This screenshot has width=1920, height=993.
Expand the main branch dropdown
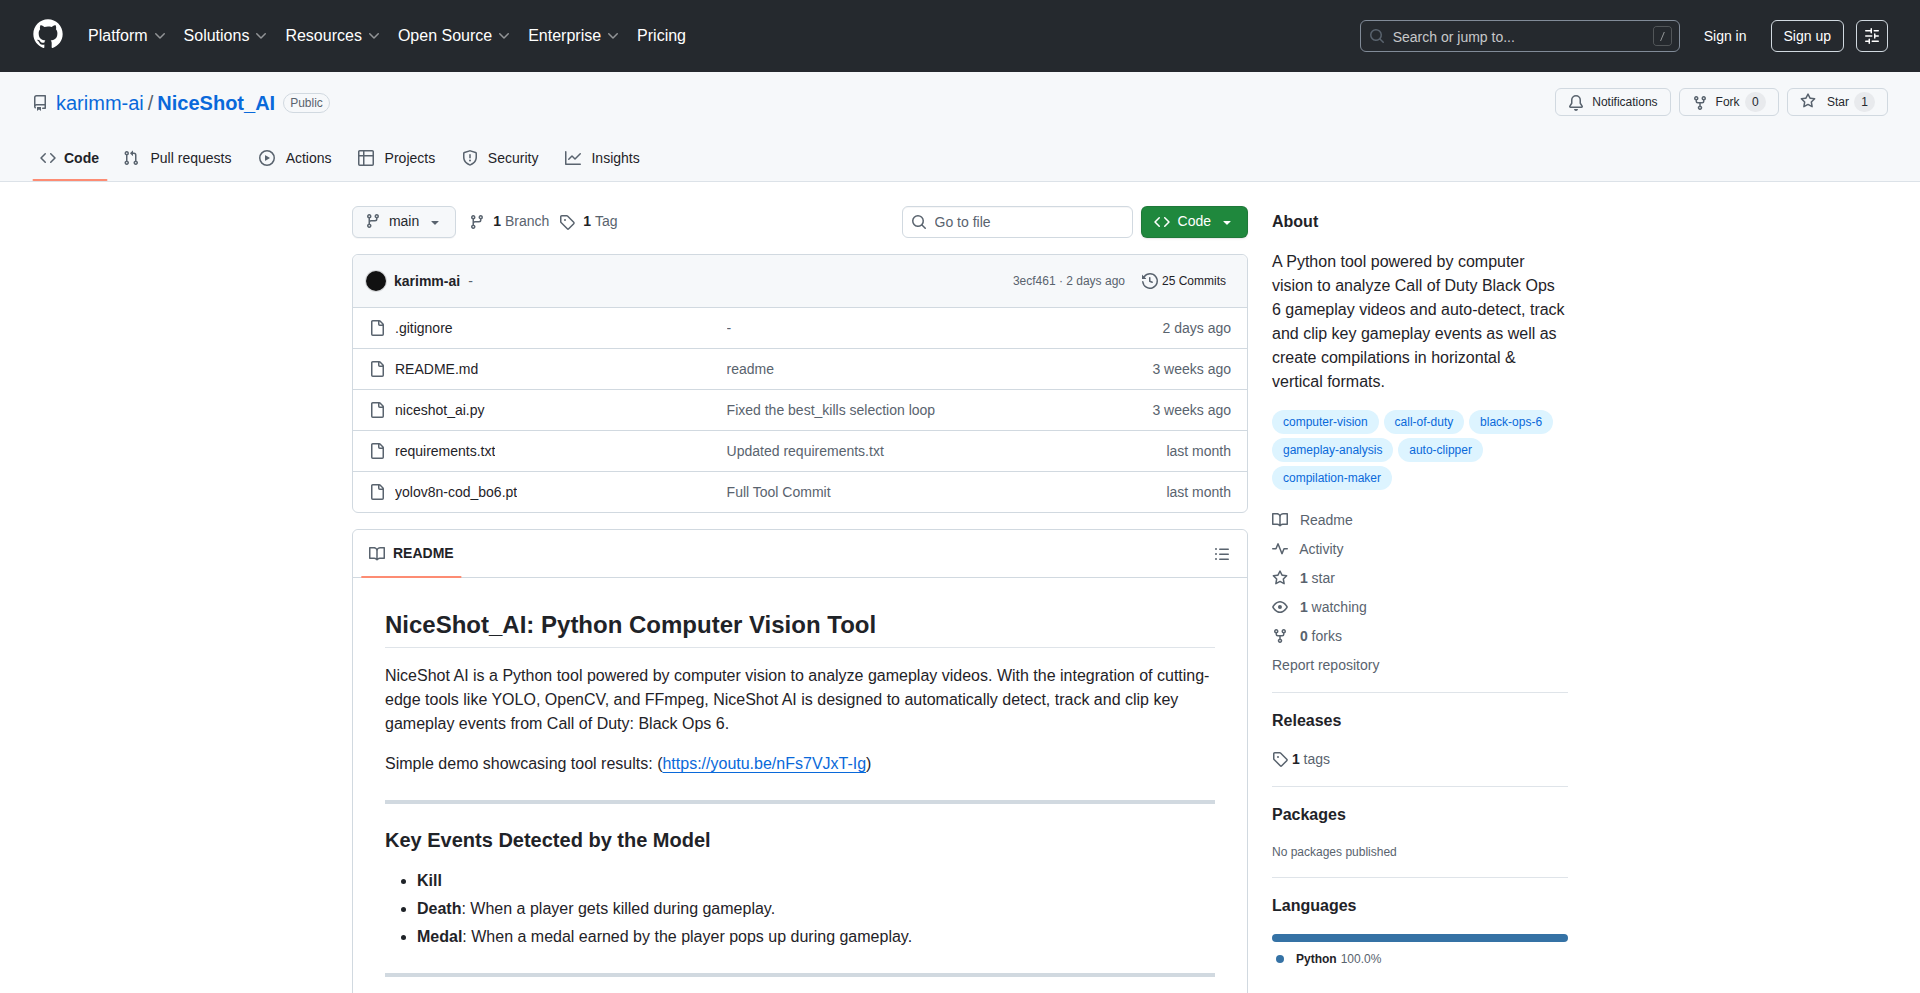pos(403,222)
